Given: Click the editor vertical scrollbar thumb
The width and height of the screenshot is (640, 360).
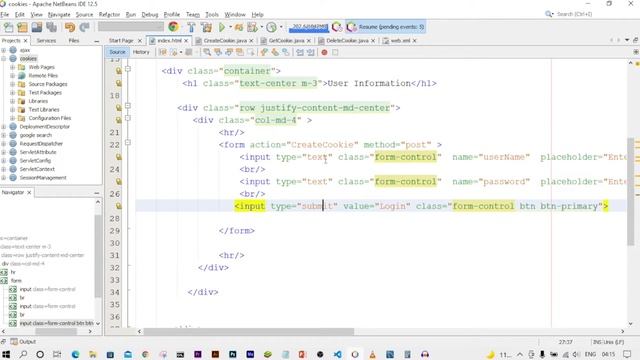Looking at the screenshot, I should [x=631, y=192].
